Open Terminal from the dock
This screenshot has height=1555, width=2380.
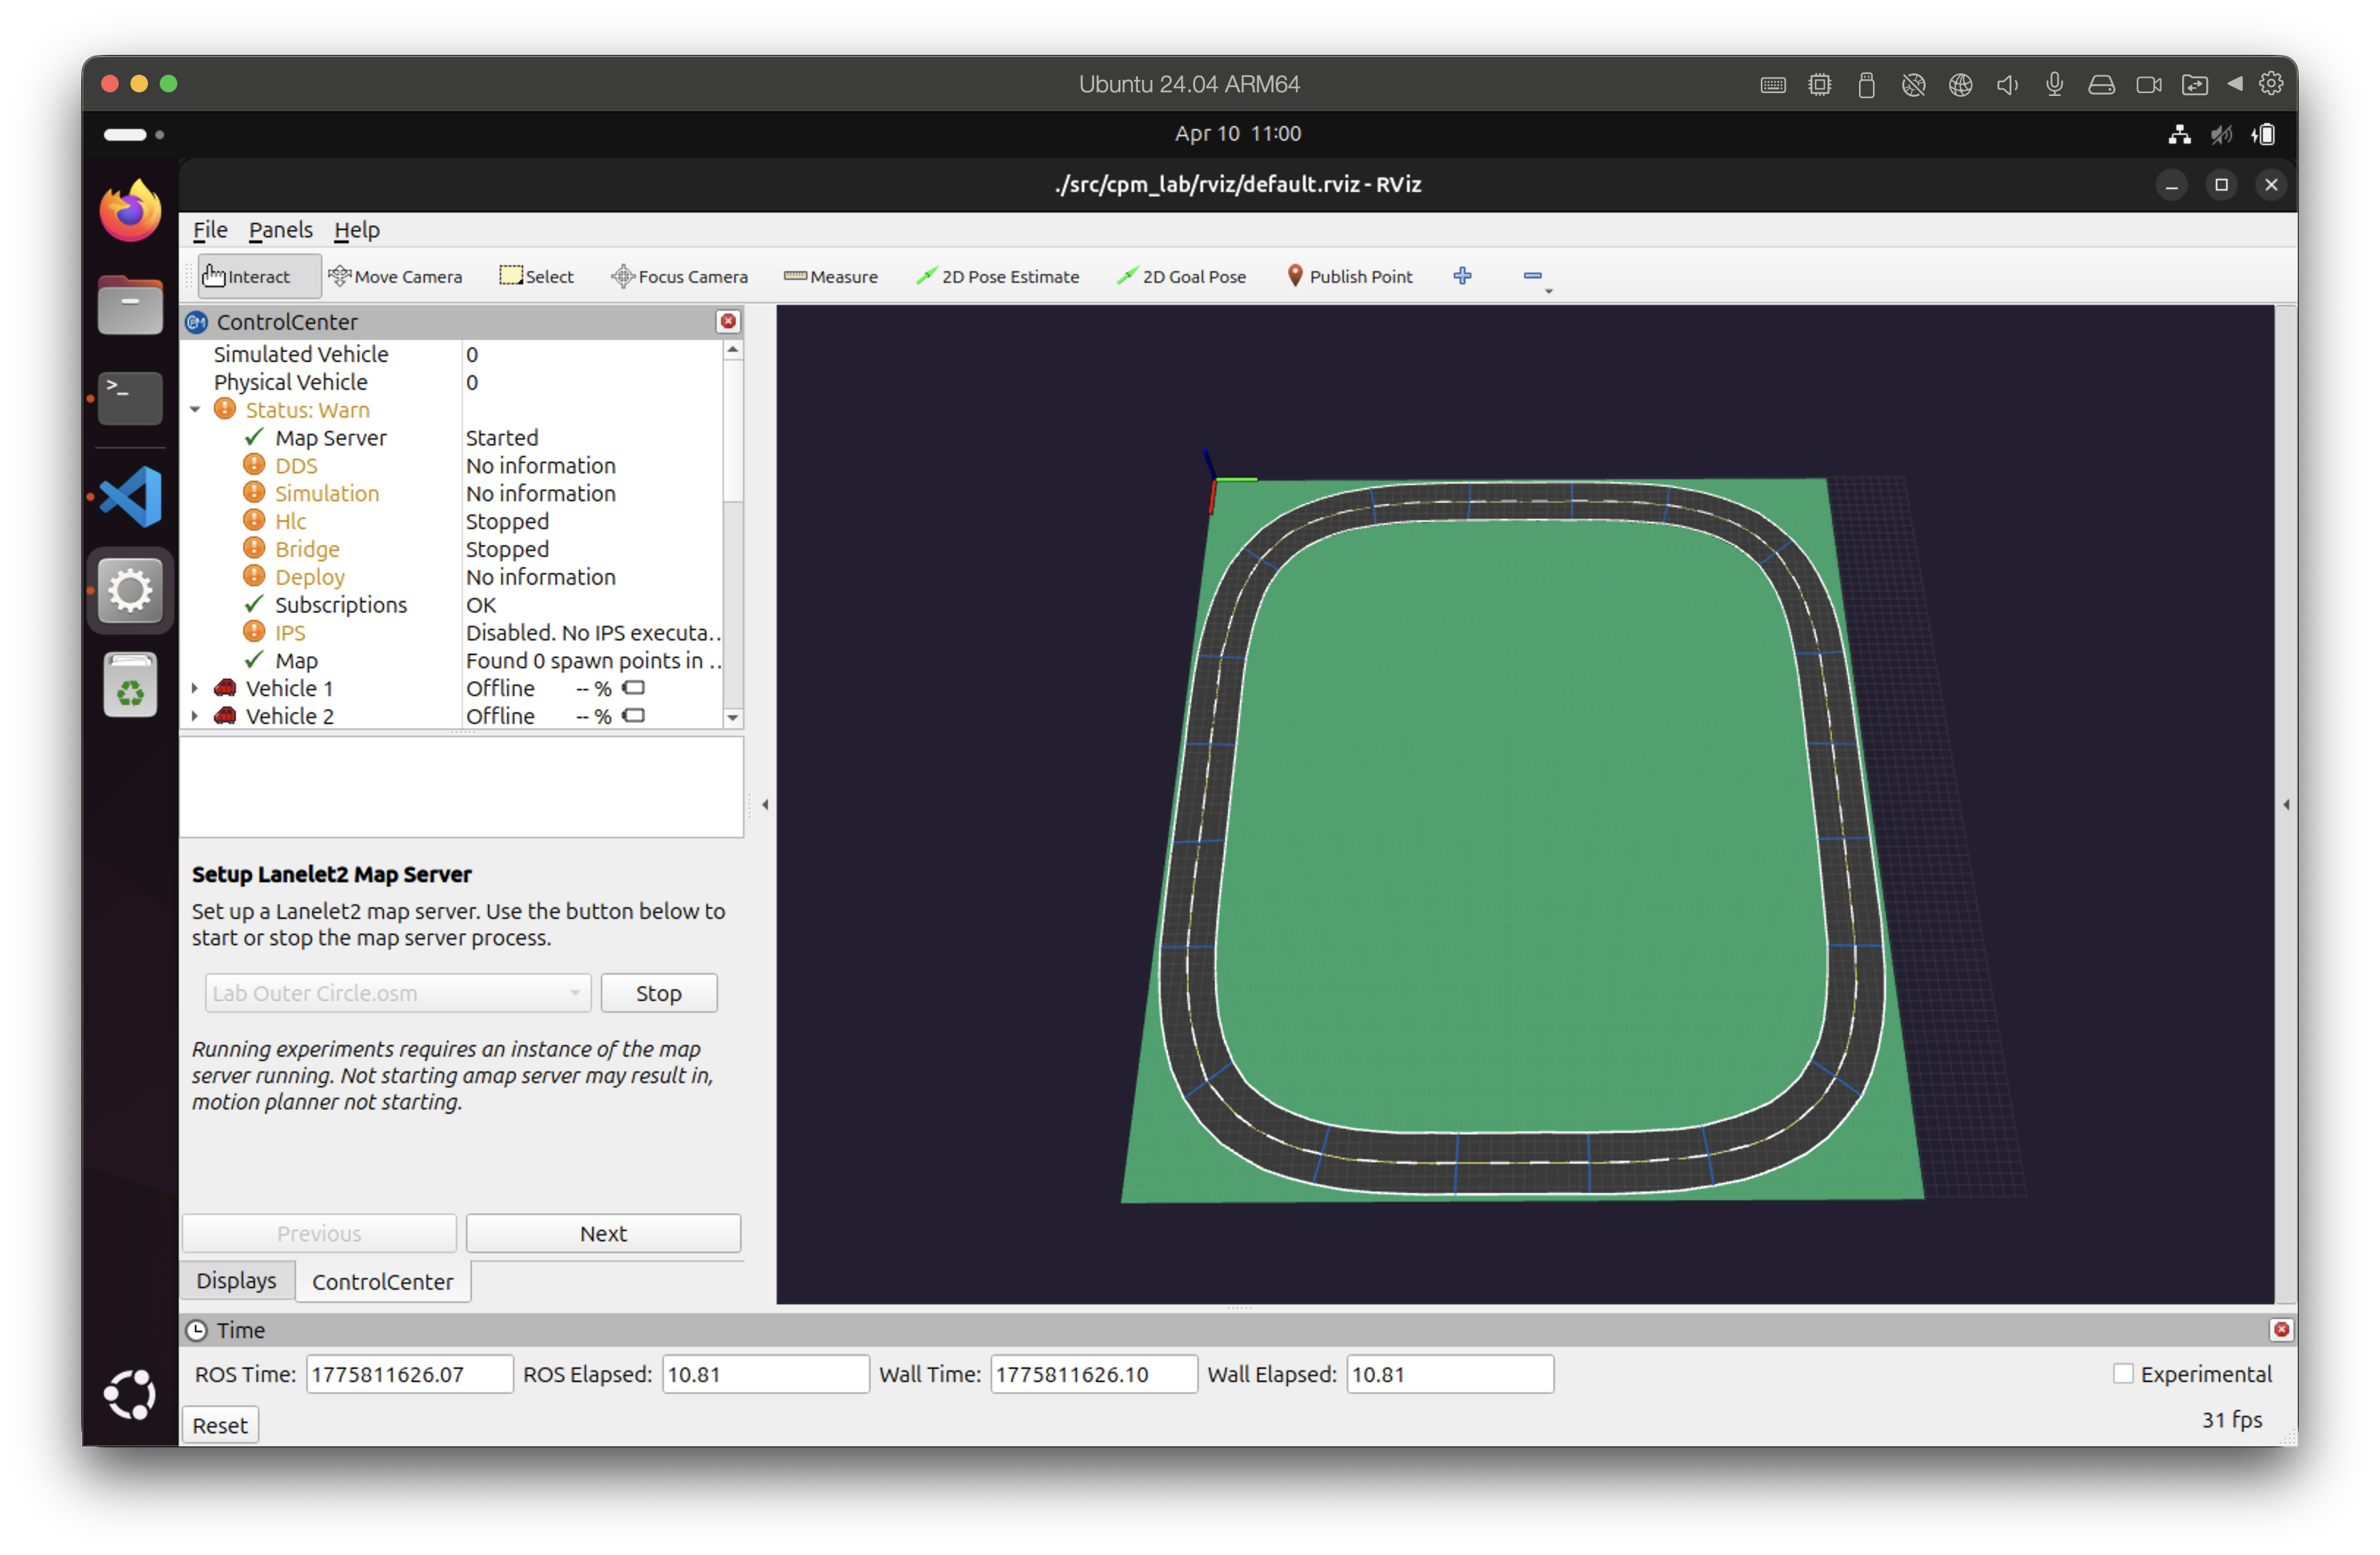pyautogui.click(x=130, y=397)
